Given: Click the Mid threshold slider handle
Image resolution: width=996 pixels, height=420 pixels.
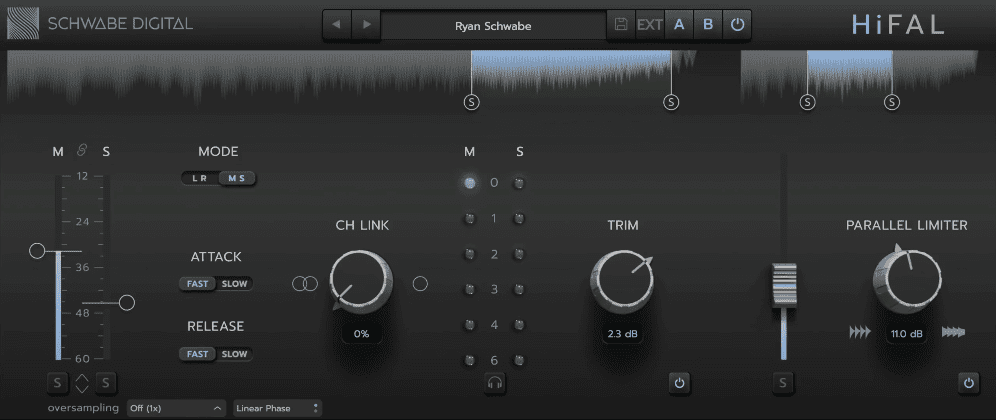Looking at the screenshot, I should coord(37,251).
